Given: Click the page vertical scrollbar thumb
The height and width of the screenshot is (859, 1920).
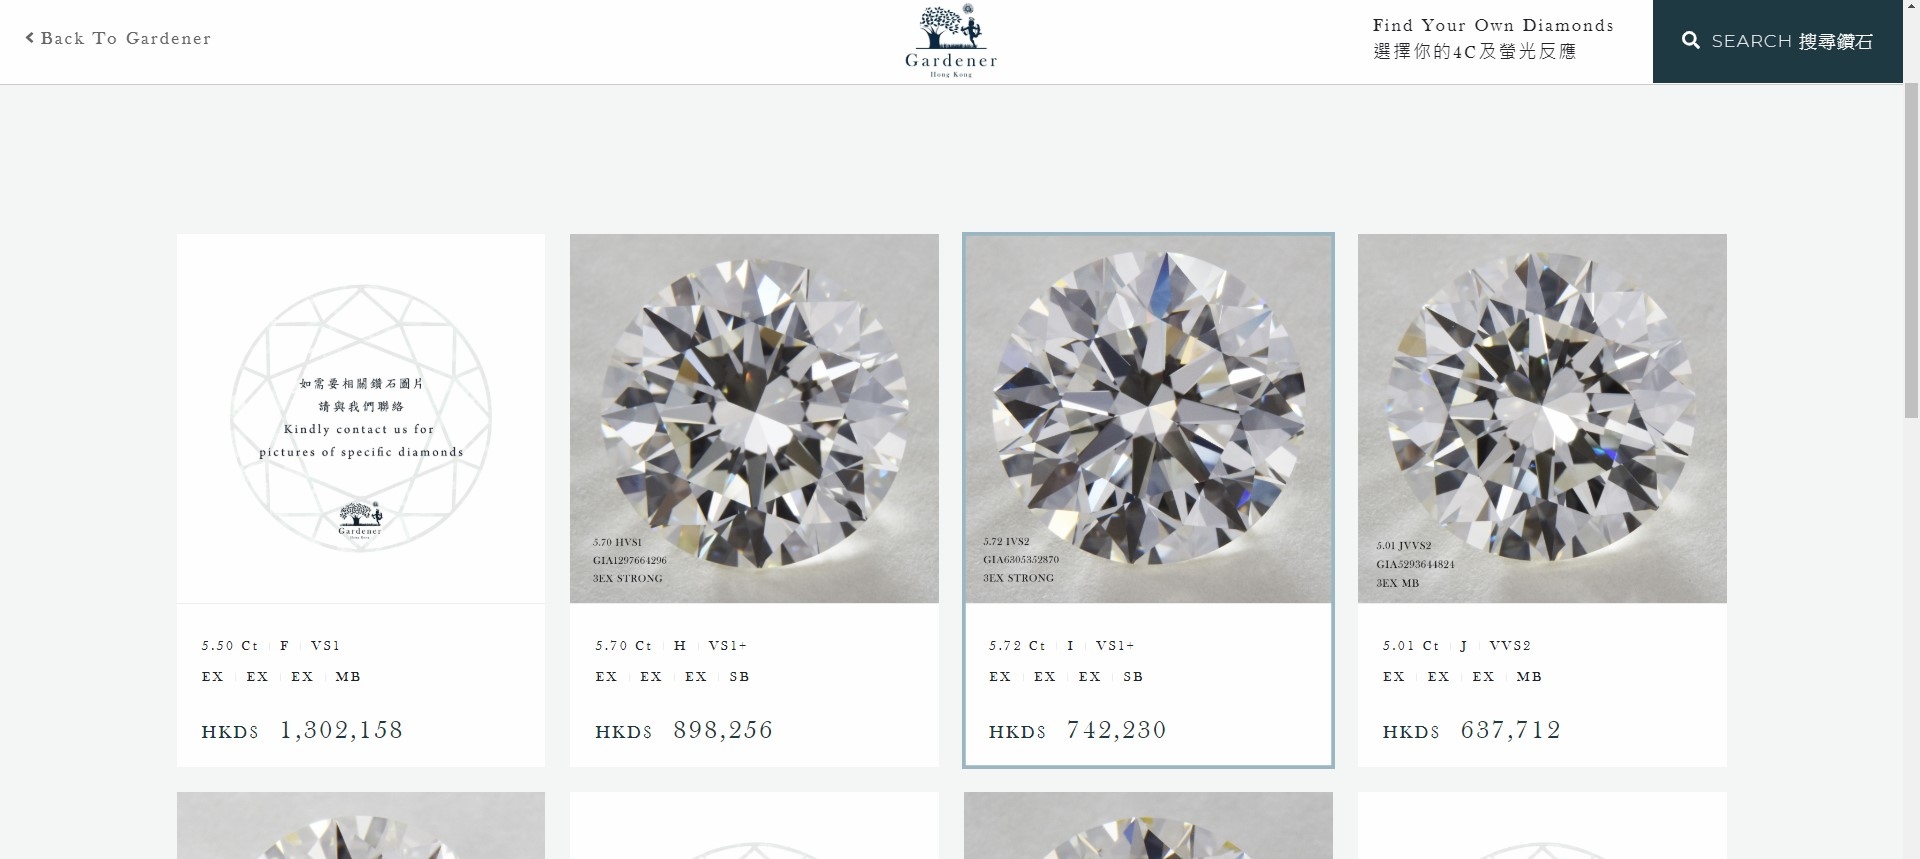Looking at the screenshot, I should tap(1911, 250).
